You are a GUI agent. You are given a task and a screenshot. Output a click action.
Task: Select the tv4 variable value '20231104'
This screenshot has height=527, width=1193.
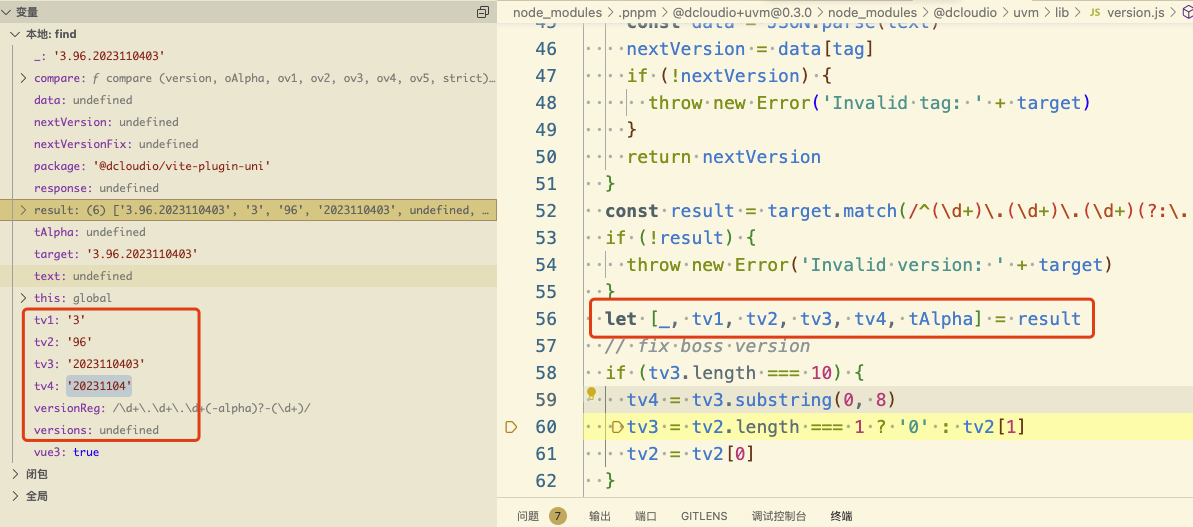click(100, 386)
